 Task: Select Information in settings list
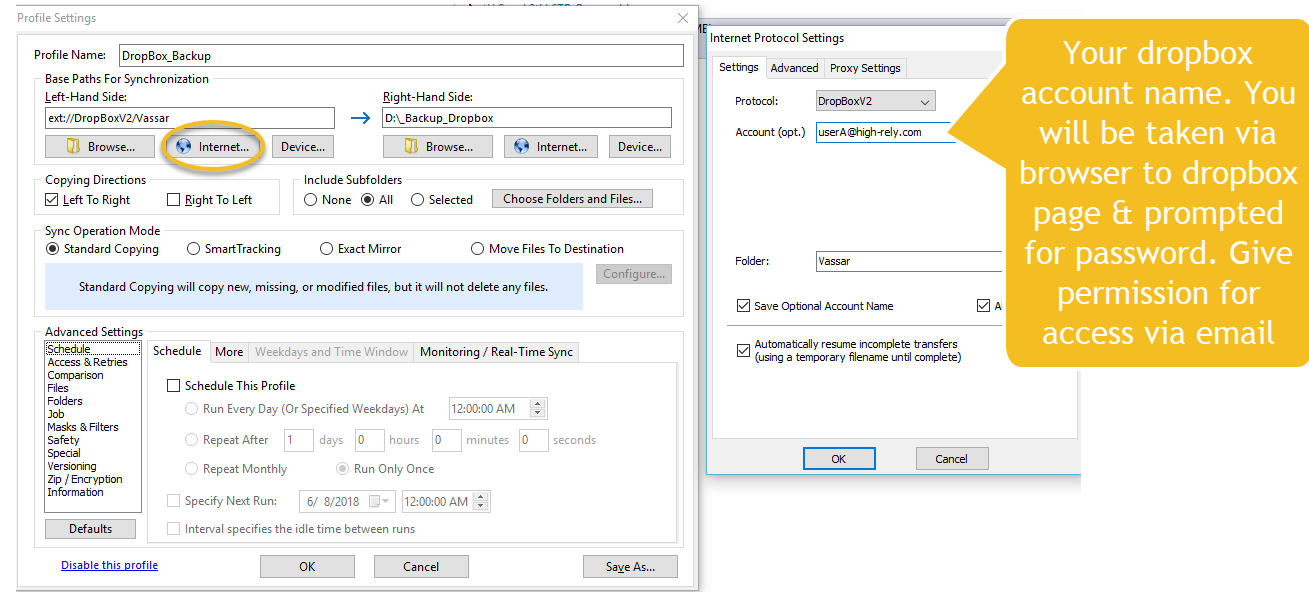[x=93, y=492]
